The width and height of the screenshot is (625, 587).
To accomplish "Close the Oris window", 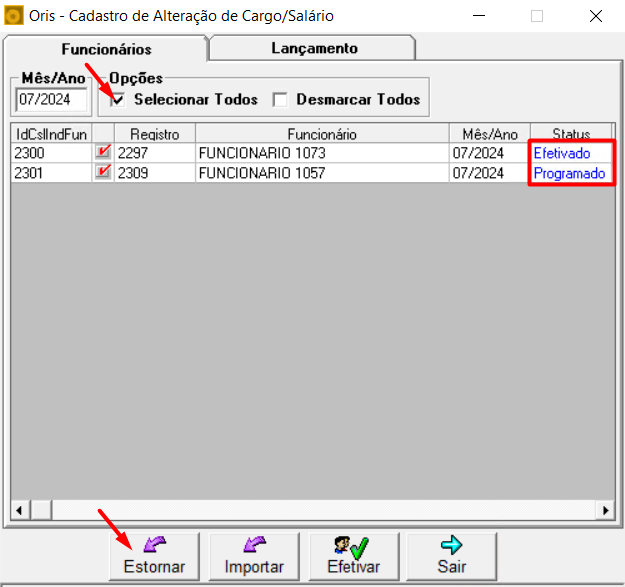I will pos(596,16).
